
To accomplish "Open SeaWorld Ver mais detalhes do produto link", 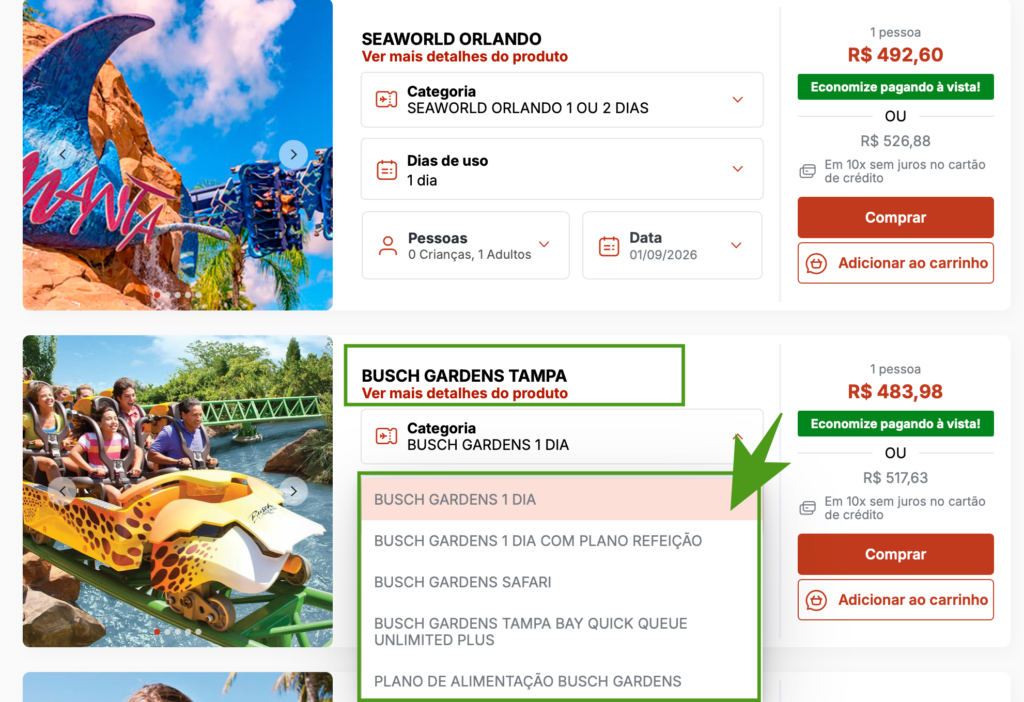I will [x=465, y=57].
